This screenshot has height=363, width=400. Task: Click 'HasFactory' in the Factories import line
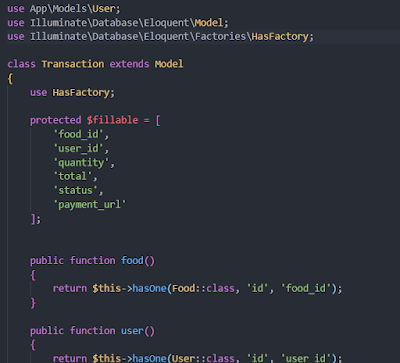(x=280, y=36)
